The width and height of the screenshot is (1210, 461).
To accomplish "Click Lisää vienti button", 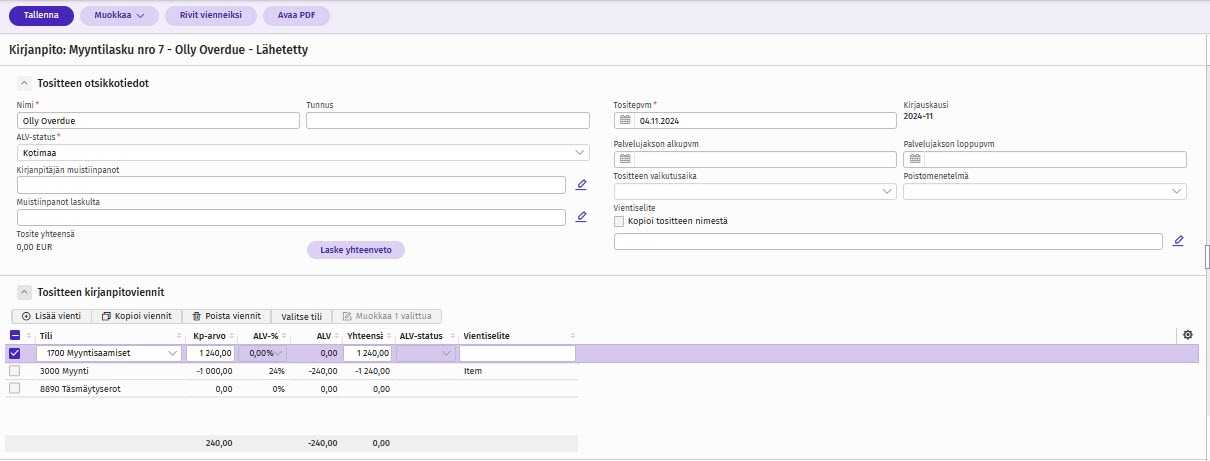I will [x=51, y=316].
